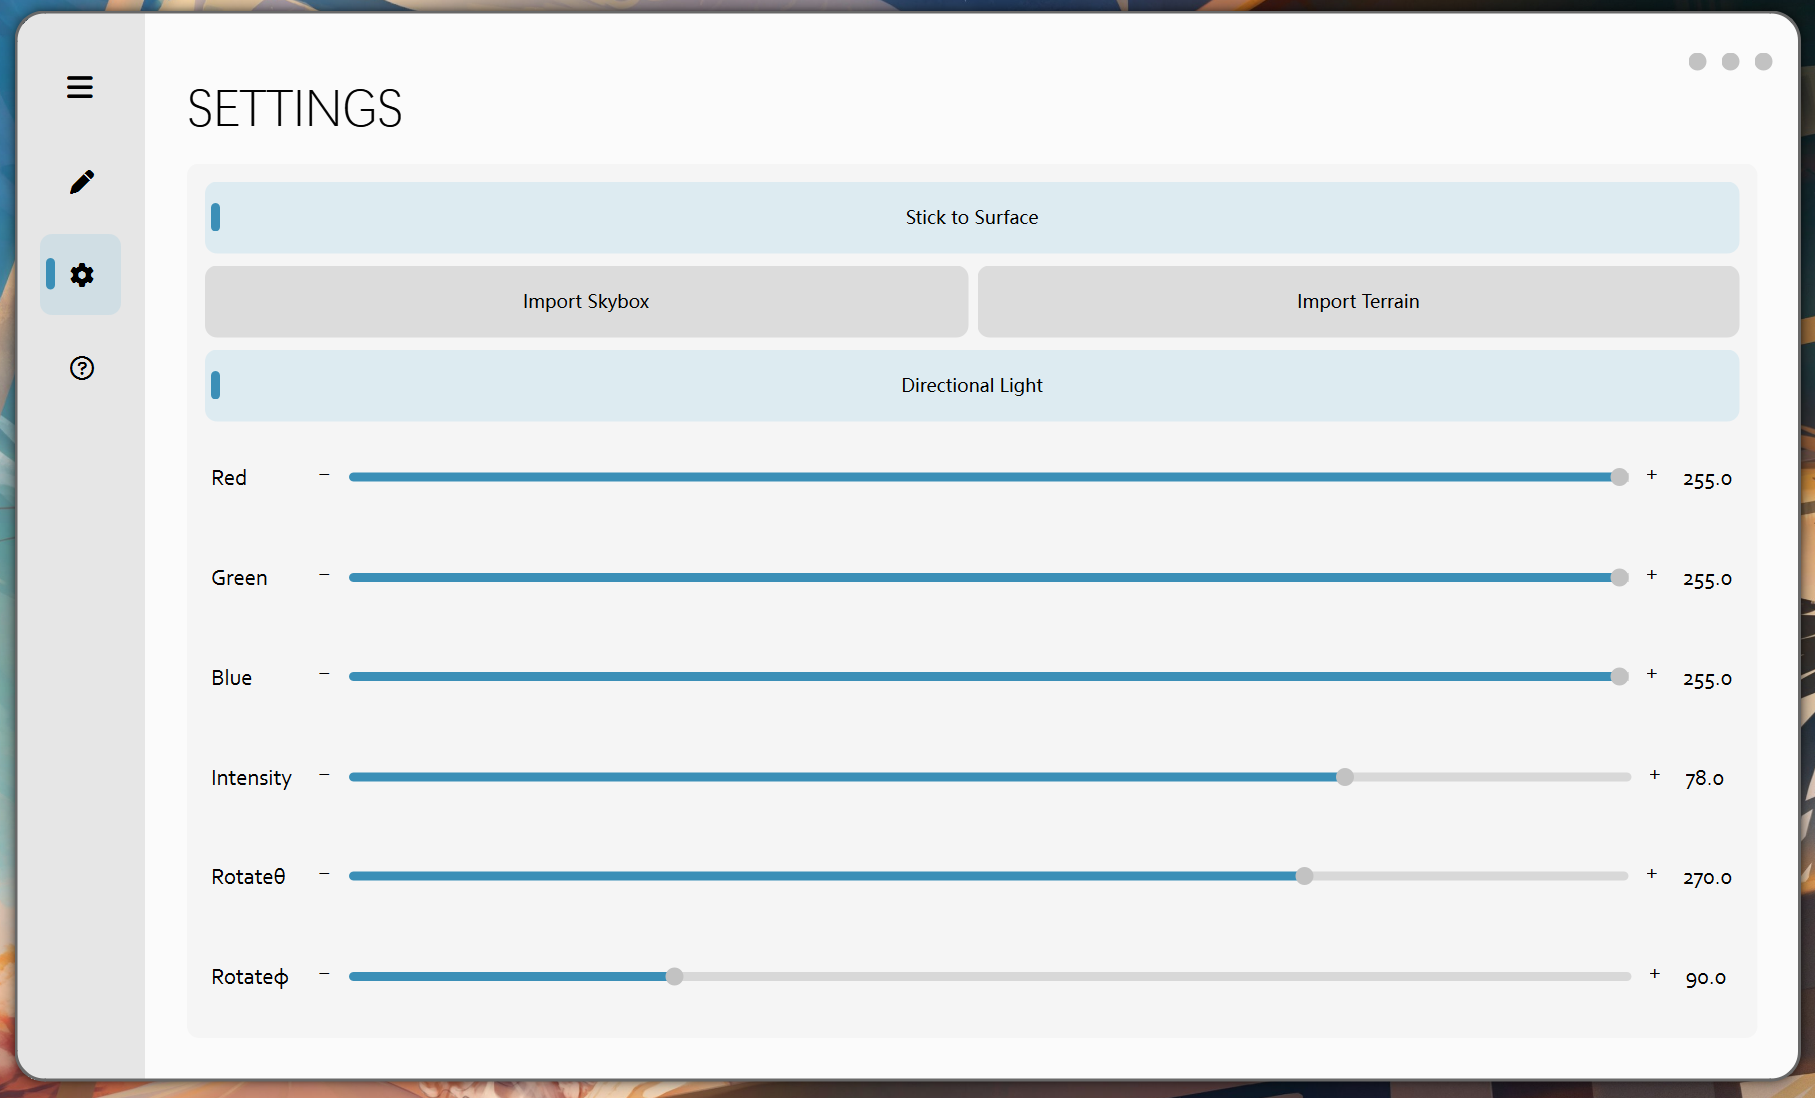Click the rightmost gray window control dot
The image size is (1815, 1098).
pyautogui.click(x=1764, y=62)
